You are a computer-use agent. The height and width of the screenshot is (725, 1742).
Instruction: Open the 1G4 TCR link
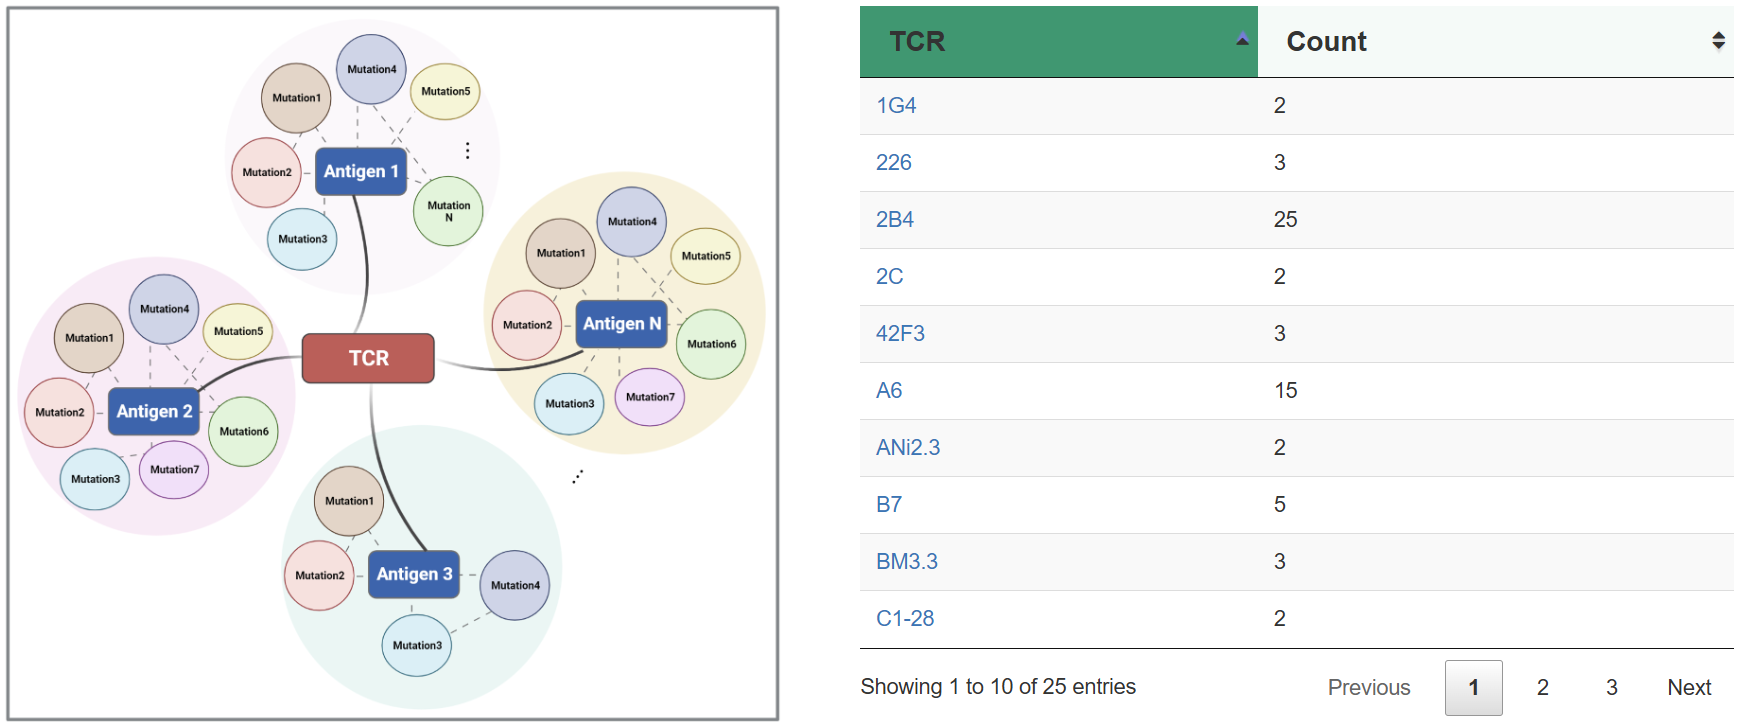(x=896, y=106)
